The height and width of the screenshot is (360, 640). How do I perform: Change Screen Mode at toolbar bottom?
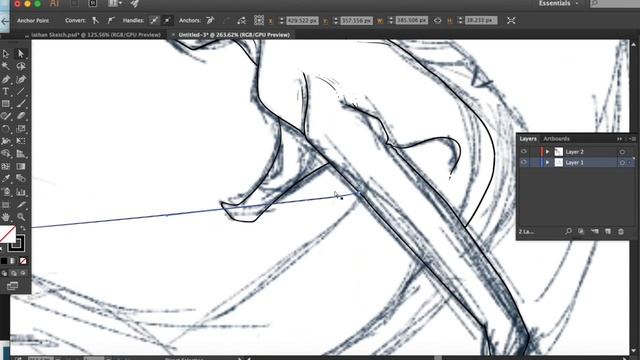(12, 286)
